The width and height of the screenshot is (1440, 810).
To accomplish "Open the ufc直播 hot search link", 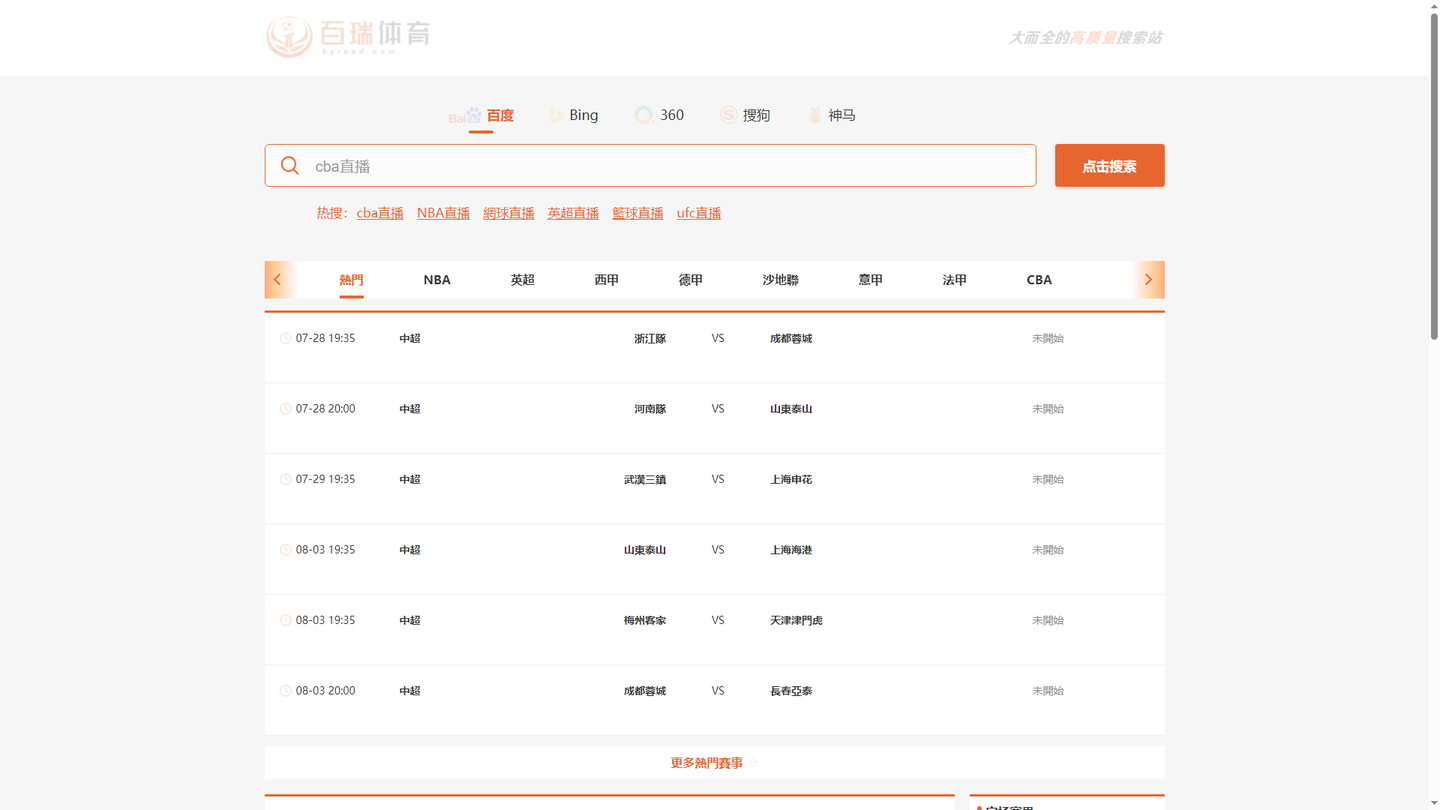I will point(699,213).
